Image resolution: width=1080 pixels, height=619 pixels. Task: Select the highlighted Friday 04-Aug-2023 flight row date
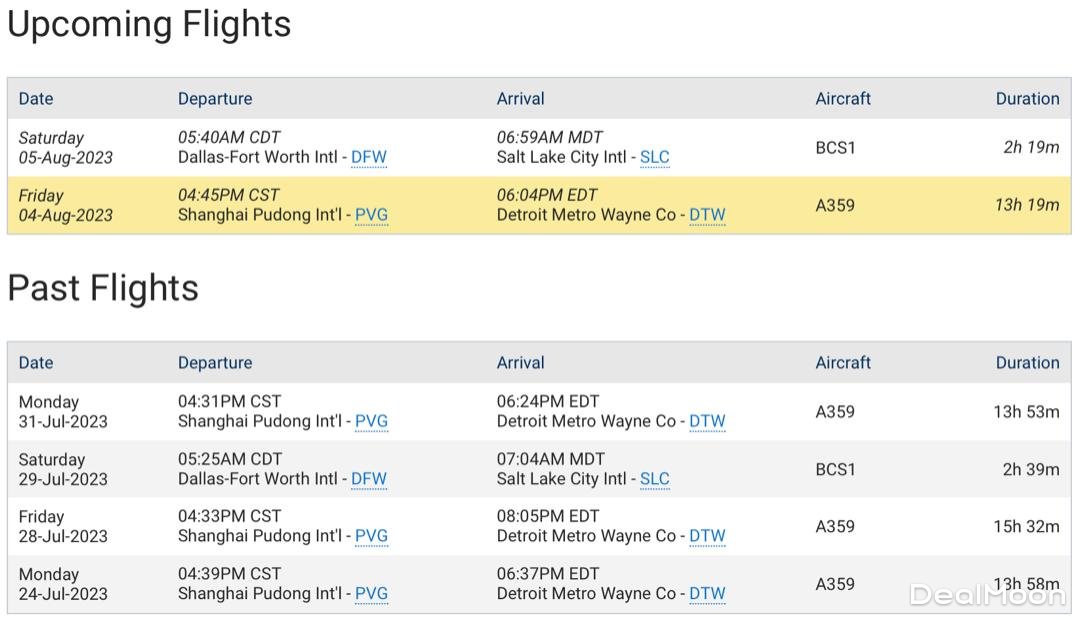[x=65, y=206]
